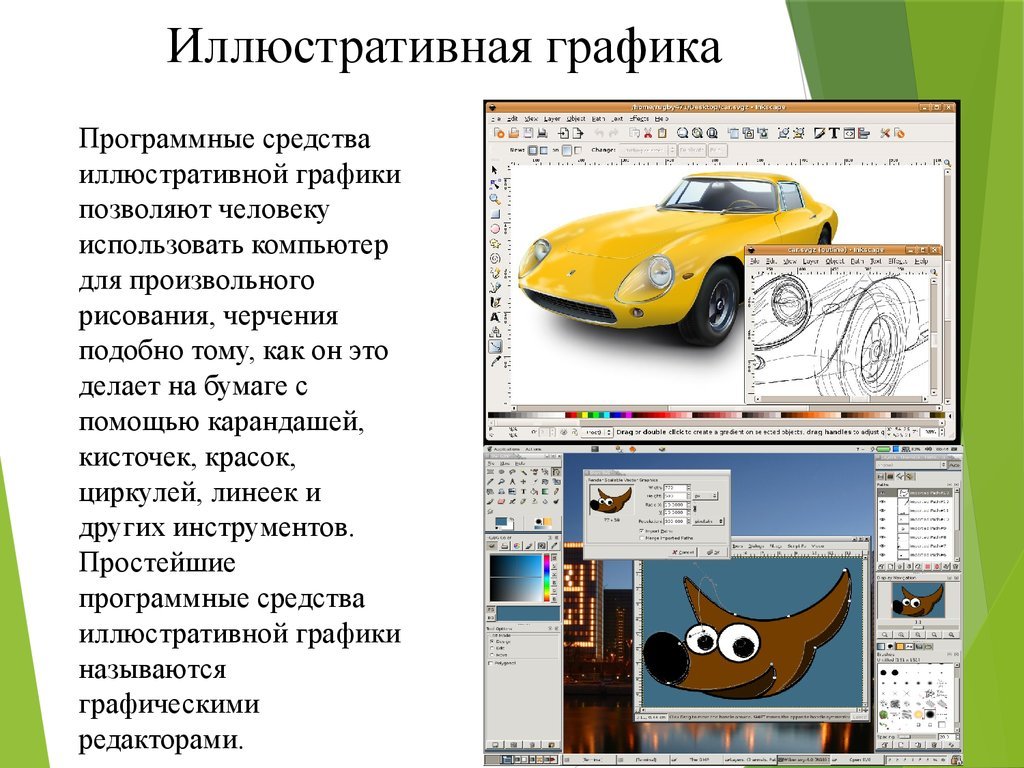Open the image selector dropdown atop Paths panel
Image resolution: width=1024 pixels, height=768 pixels.
(908, 465)
